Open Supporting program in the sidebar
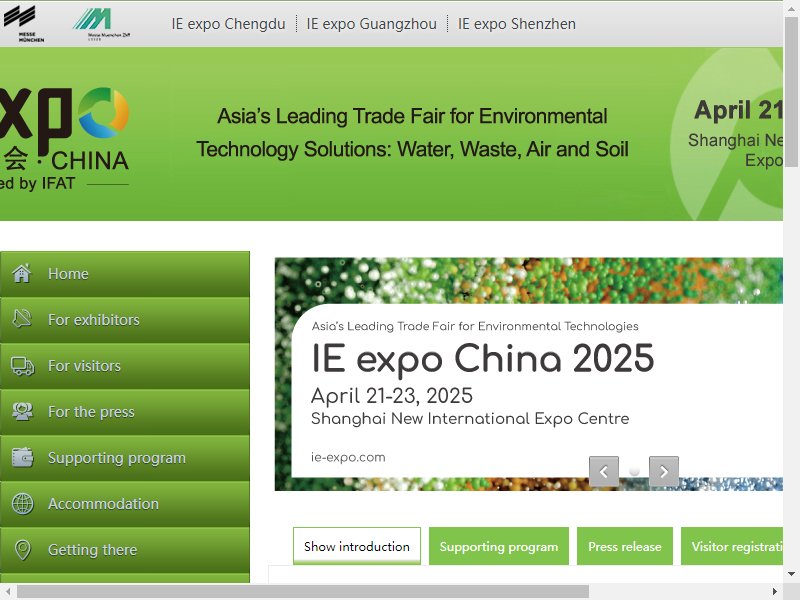This screenshot has height=600, width=800. [125, 458]
